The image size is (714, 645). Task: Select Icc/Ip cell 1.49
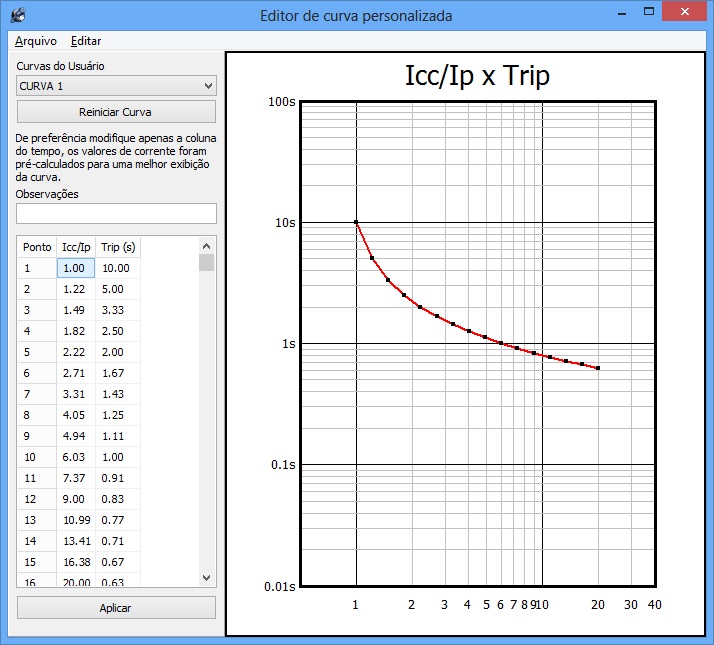(x=76, y=310)
